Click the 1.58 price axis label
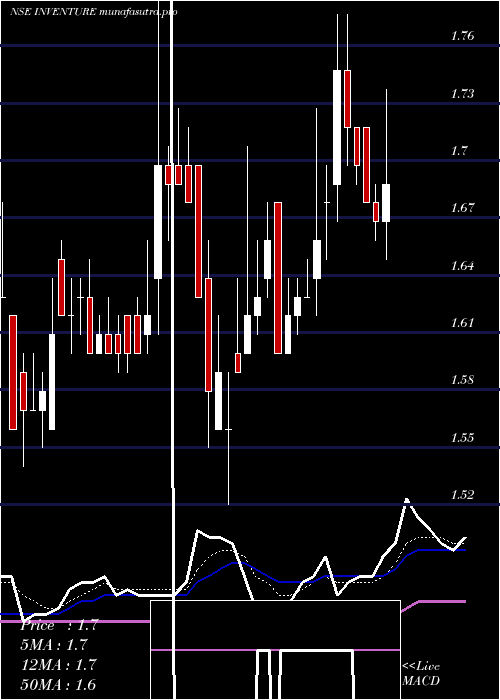 pos(462,379)
